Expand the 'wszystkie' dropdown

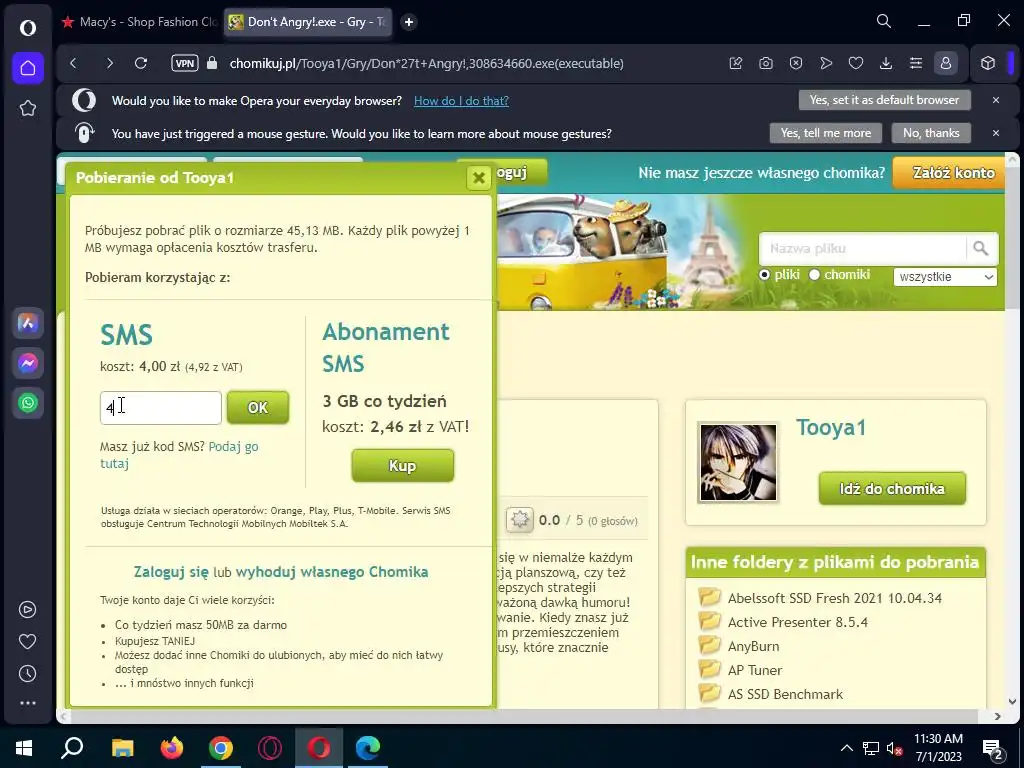945,277
